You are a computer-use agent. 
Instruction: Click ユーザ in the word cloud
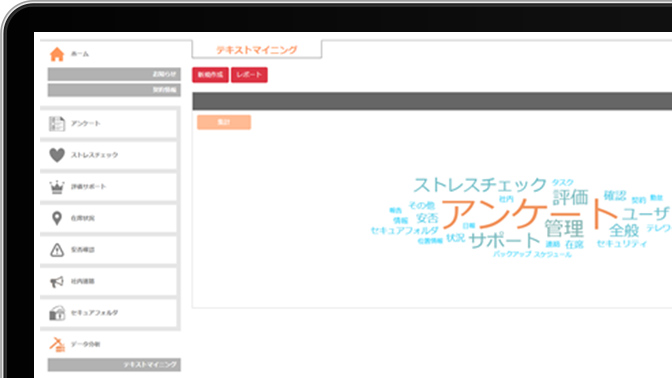coord(646,213)
